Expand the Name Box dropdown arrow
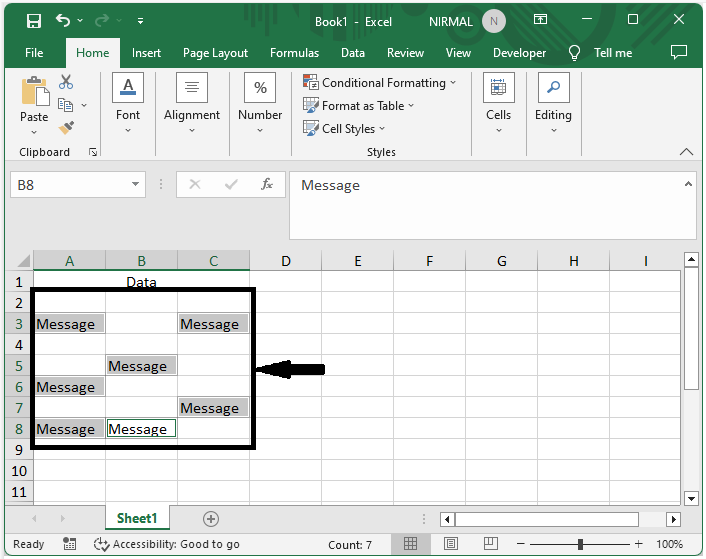The height and width of the screenshot is (559, 706). pyautogui.click(x=135, y=184)
